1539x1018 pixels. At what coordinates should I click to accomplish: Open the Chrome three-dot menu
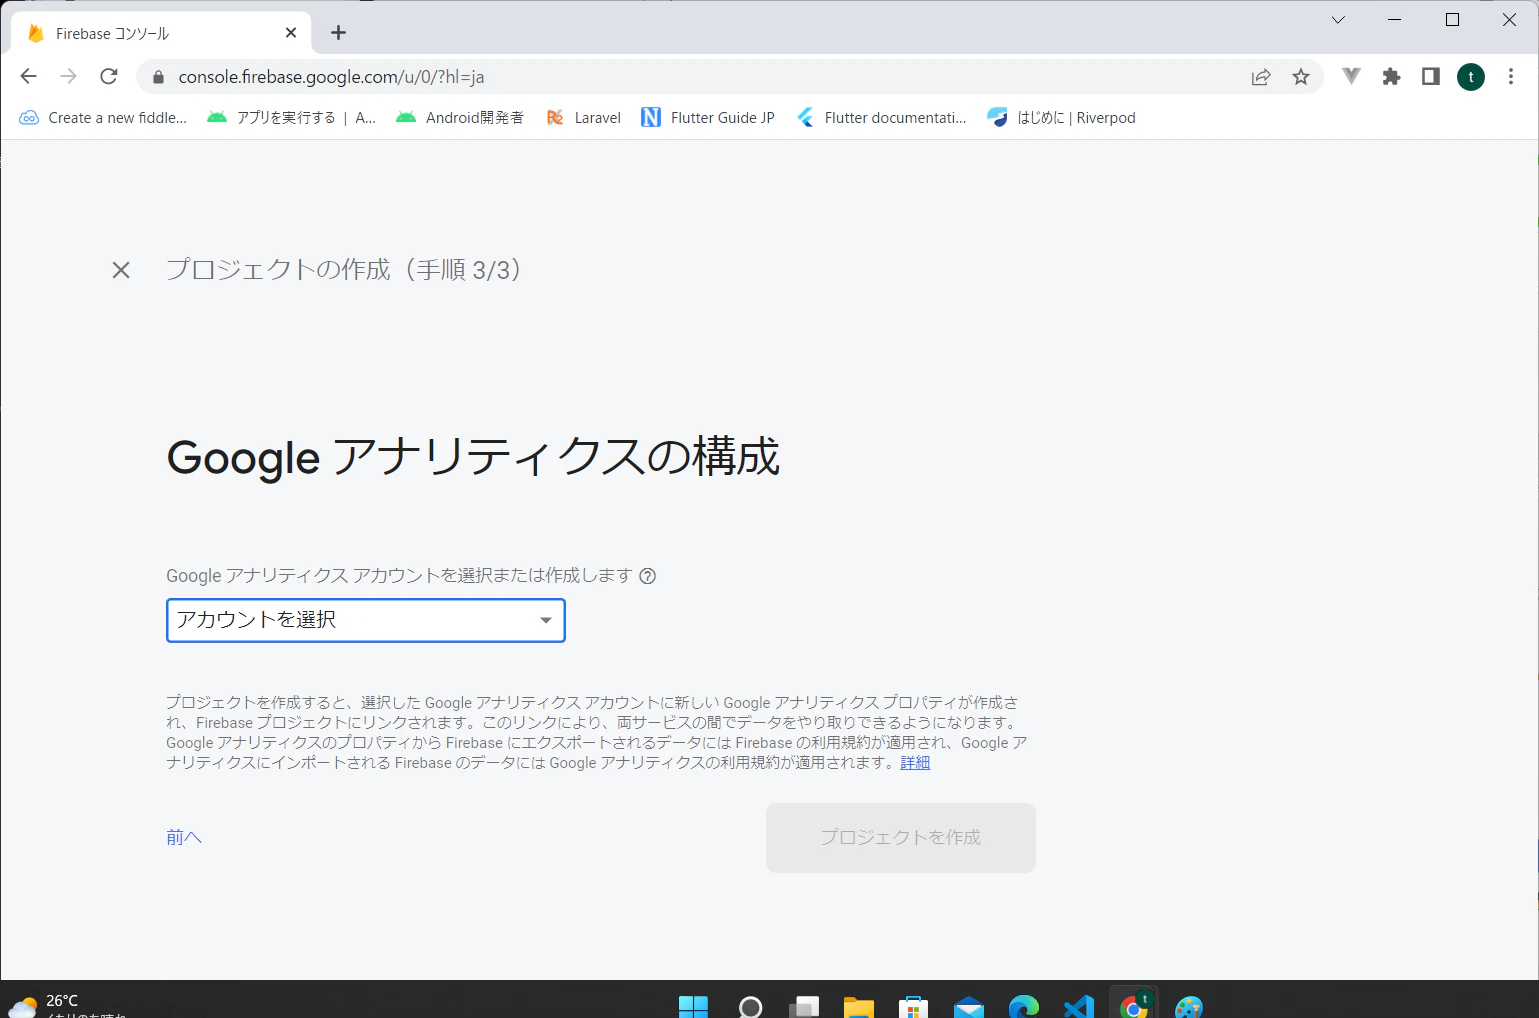point(1511,77)
